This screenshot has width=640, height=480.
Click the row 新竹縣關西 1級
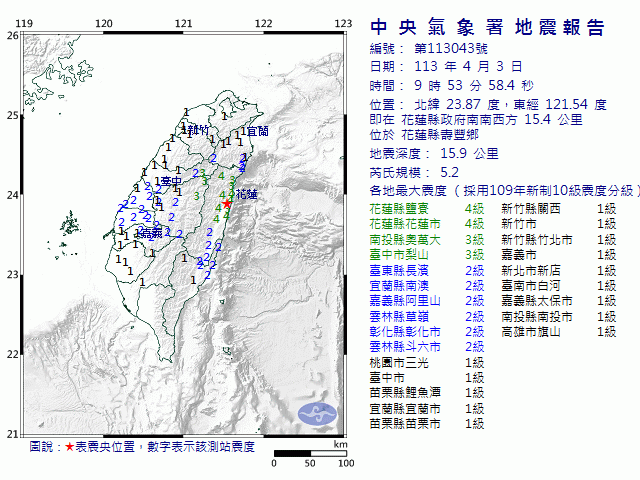[558, 209]
